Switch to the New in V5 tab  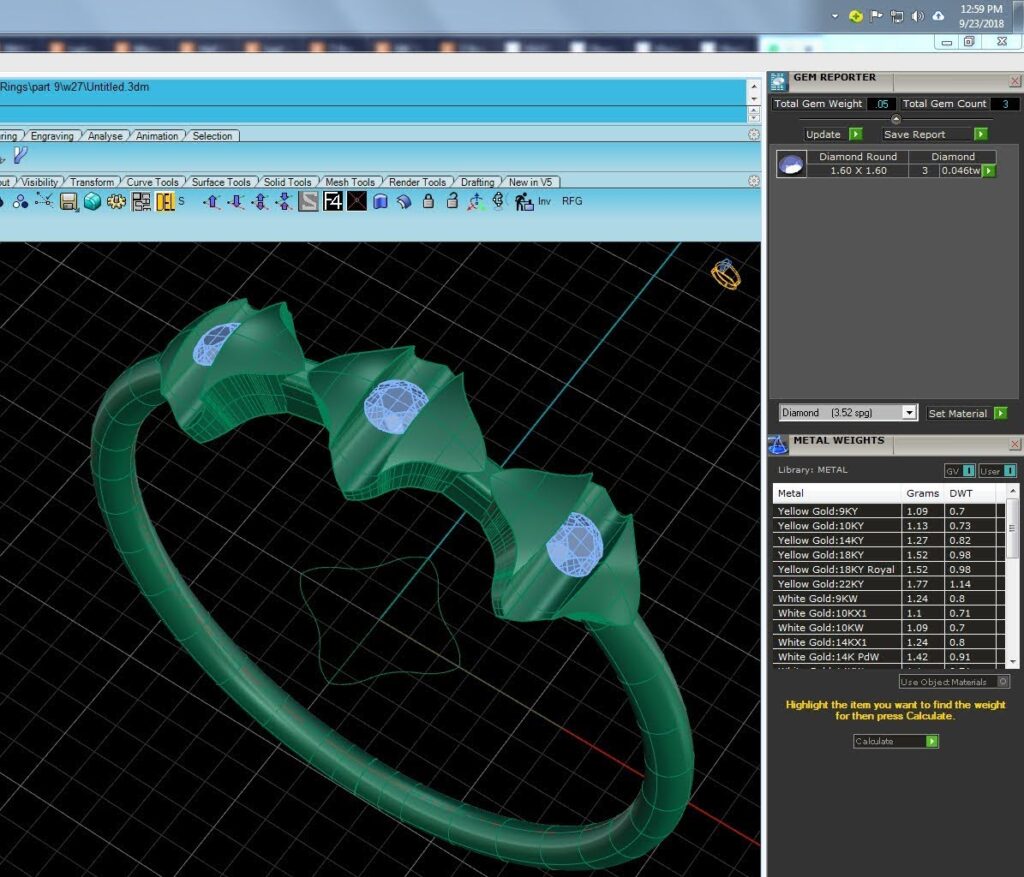point(530,182)
